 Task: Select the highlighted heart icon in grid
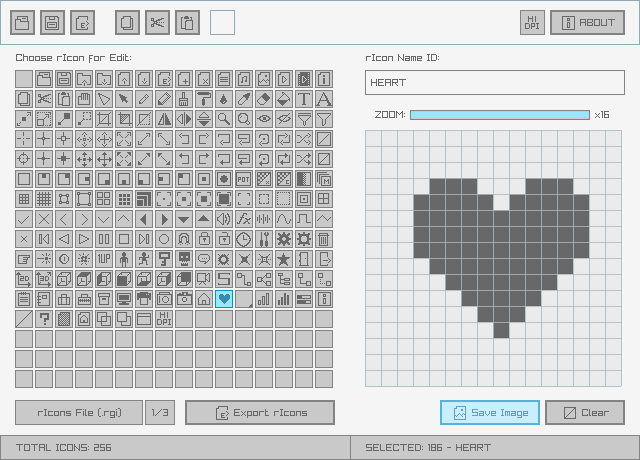pos(224,299)
